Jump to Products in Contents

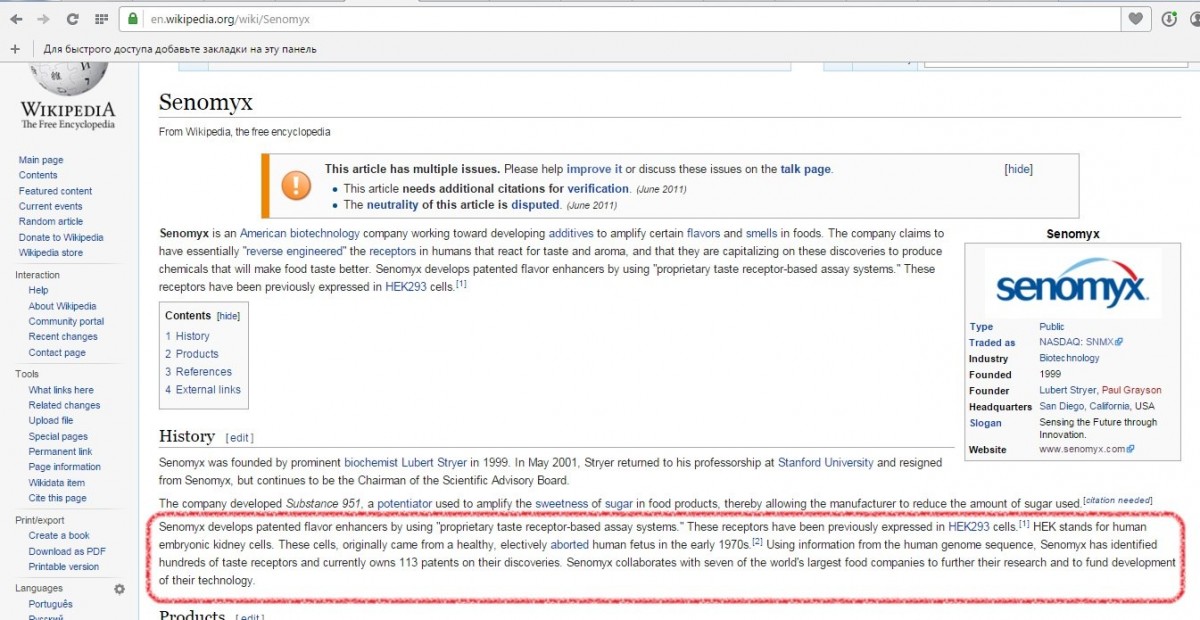(197, 354)
